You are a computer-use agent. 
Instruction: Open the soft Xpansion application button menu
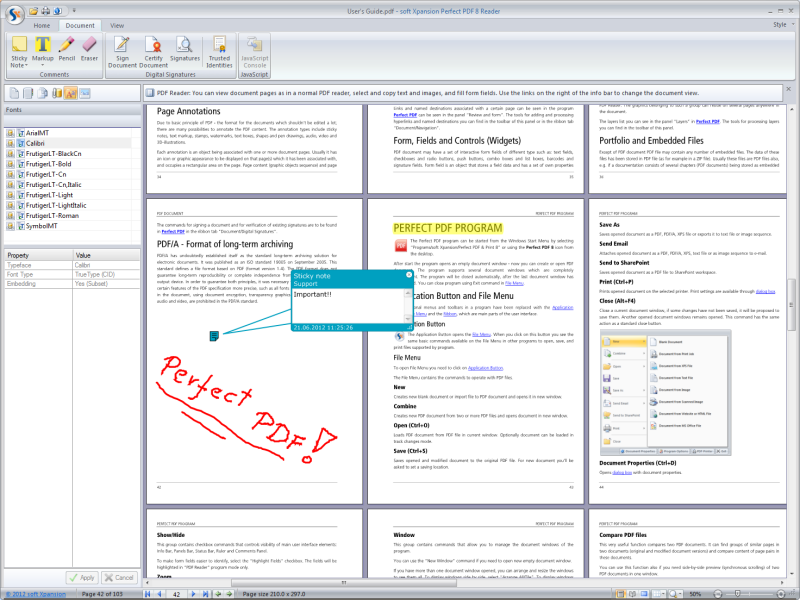[x=14, y=14]
